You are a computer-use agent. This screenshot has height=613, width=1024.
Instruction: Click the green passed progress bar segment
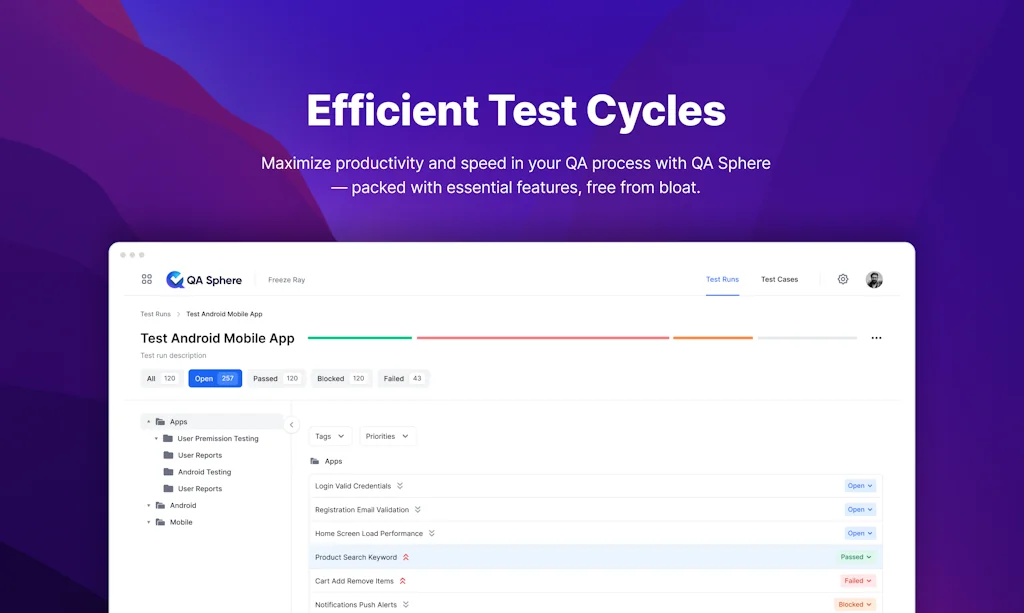coord(360,338)
